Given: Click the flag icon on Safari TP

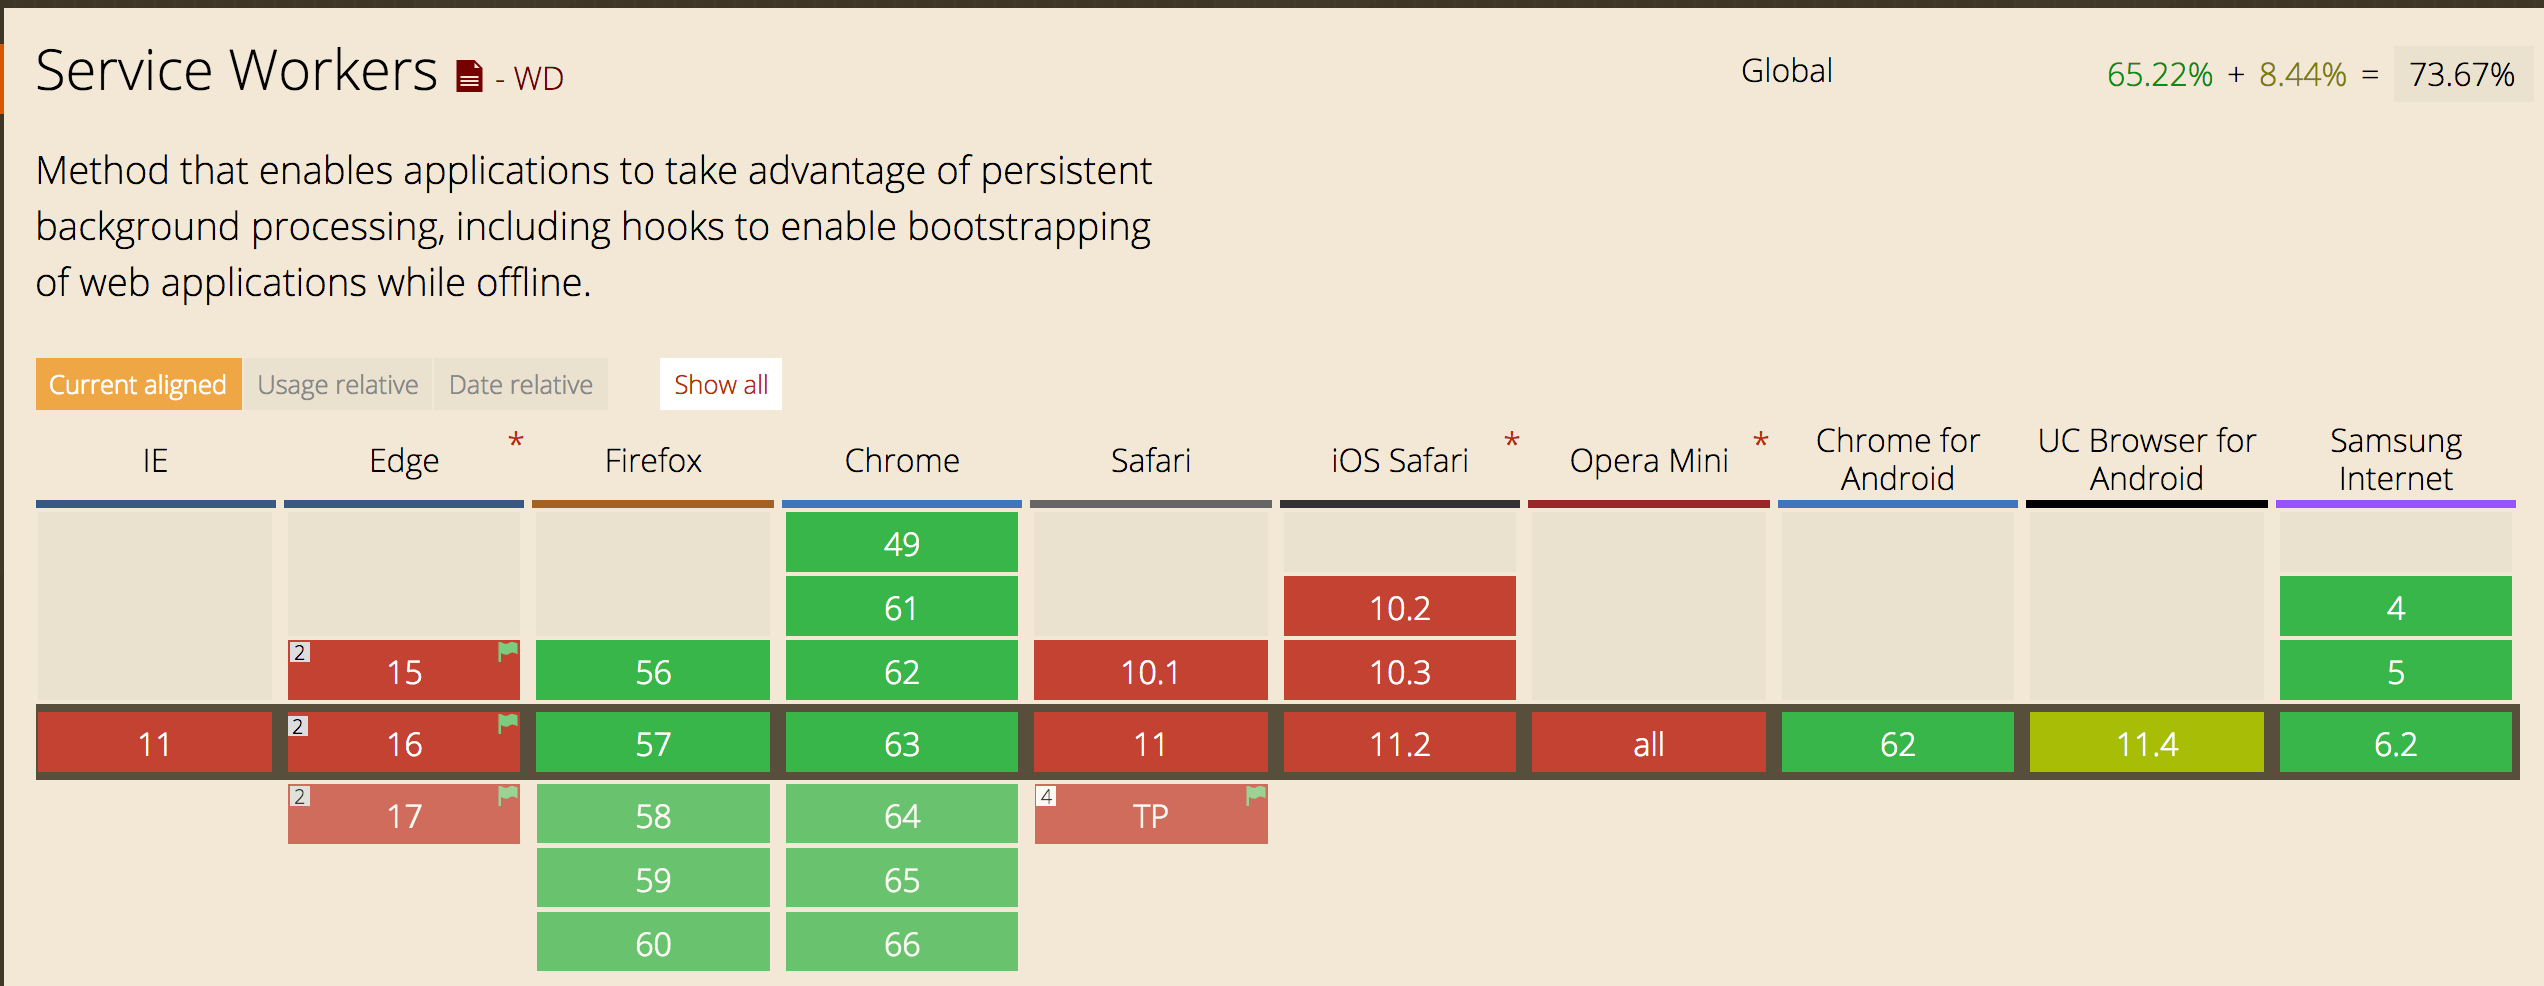Looking at the screenshot, I should [x=1256, y=796].
